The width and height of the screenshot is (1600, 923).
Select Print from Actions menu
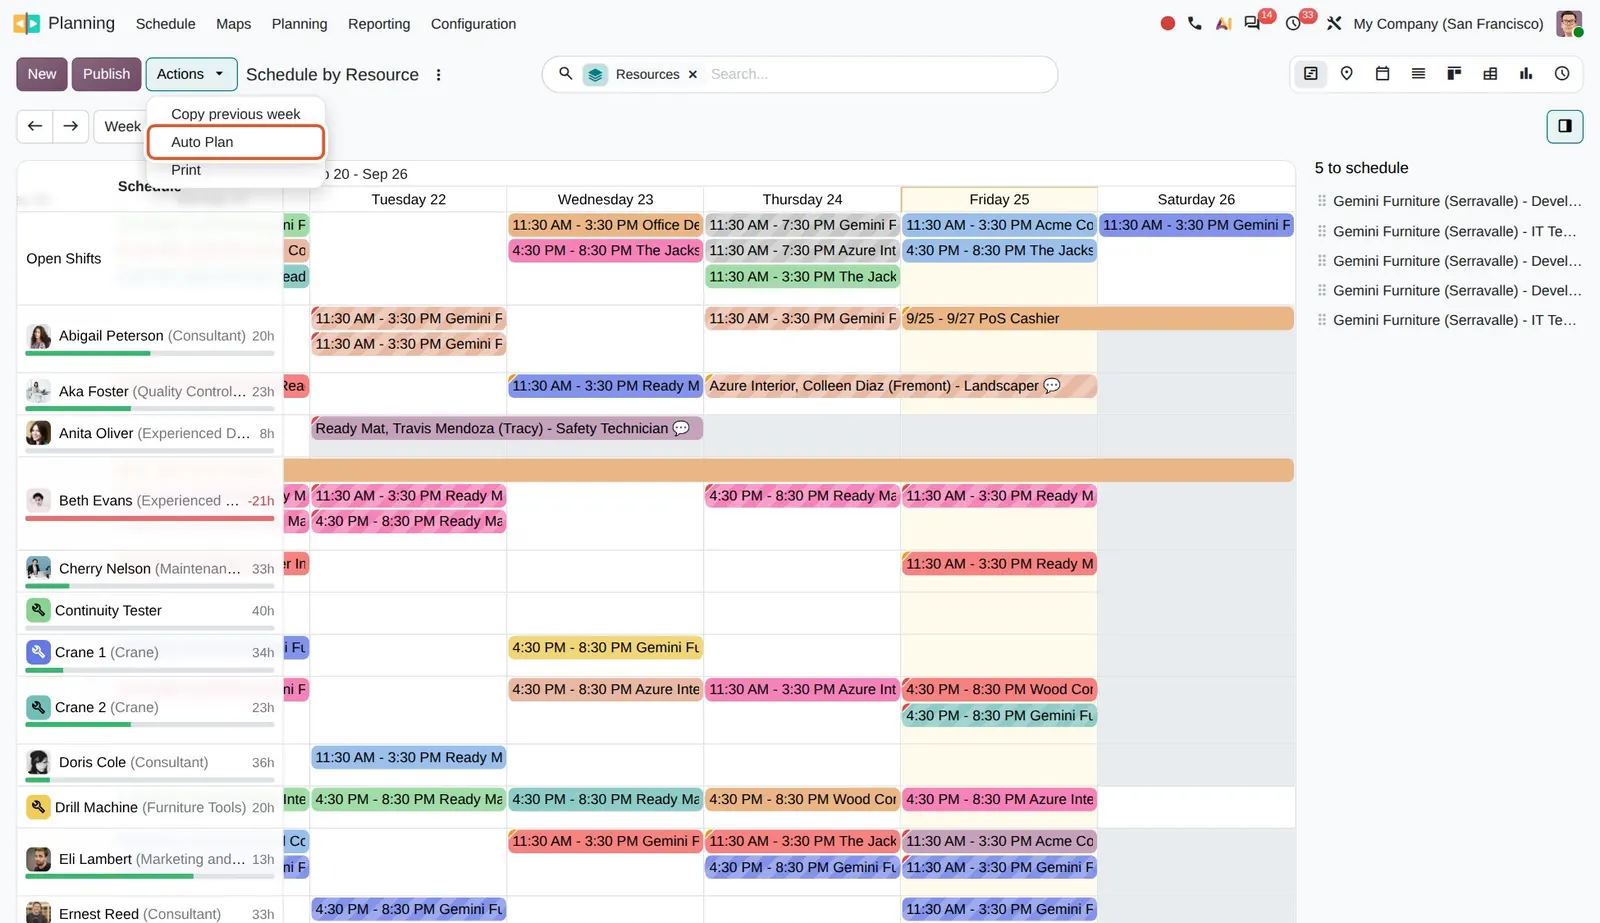(x=236, y=170)
